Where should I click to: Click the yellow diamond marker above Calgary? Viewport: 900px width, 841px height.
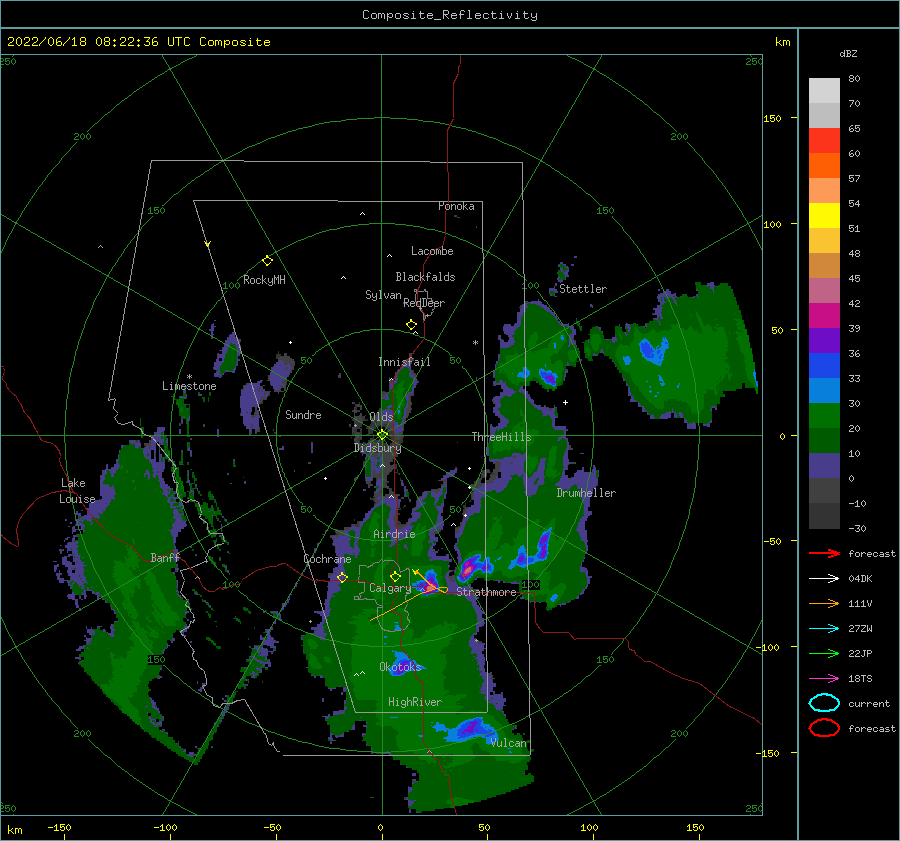pyautogui.click(x=395, y=576)
